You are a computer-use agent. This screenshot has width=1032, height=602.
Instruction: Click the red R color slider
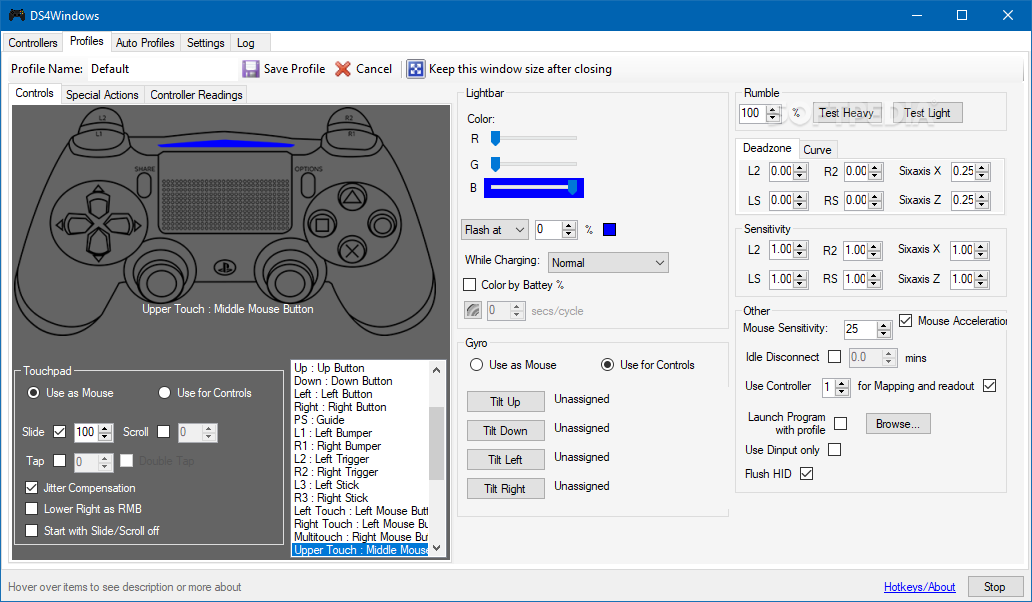[534, 138]
